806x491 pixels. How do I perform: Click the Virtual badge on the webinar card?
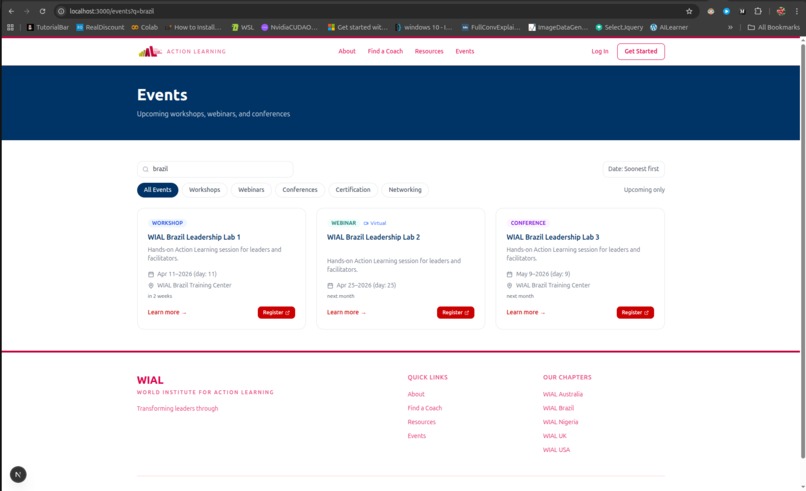coord(375,223)
